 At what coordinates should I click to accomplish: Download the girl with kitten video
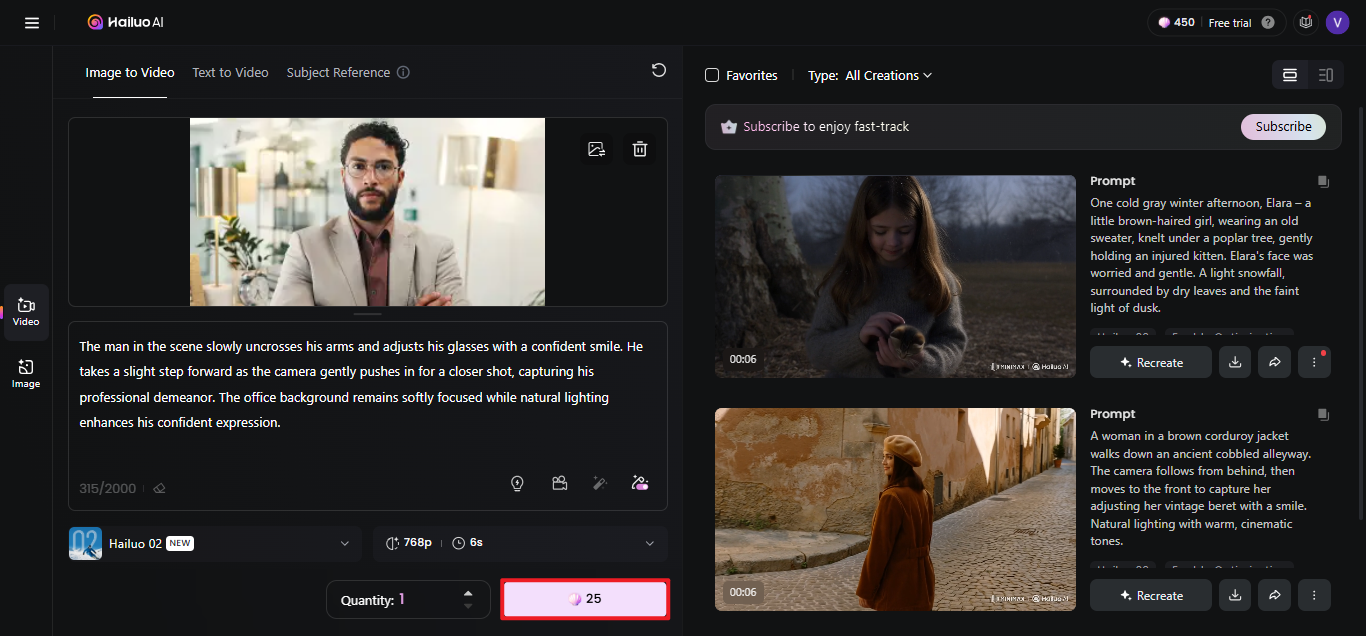coord(1235,363)
